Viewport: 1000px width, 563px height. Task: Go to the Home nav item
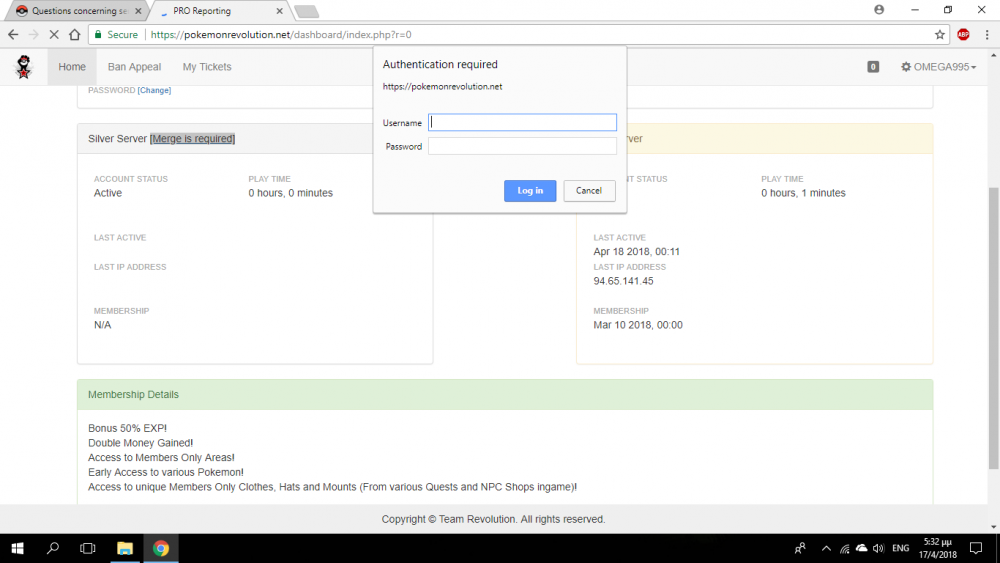point(72,66)
